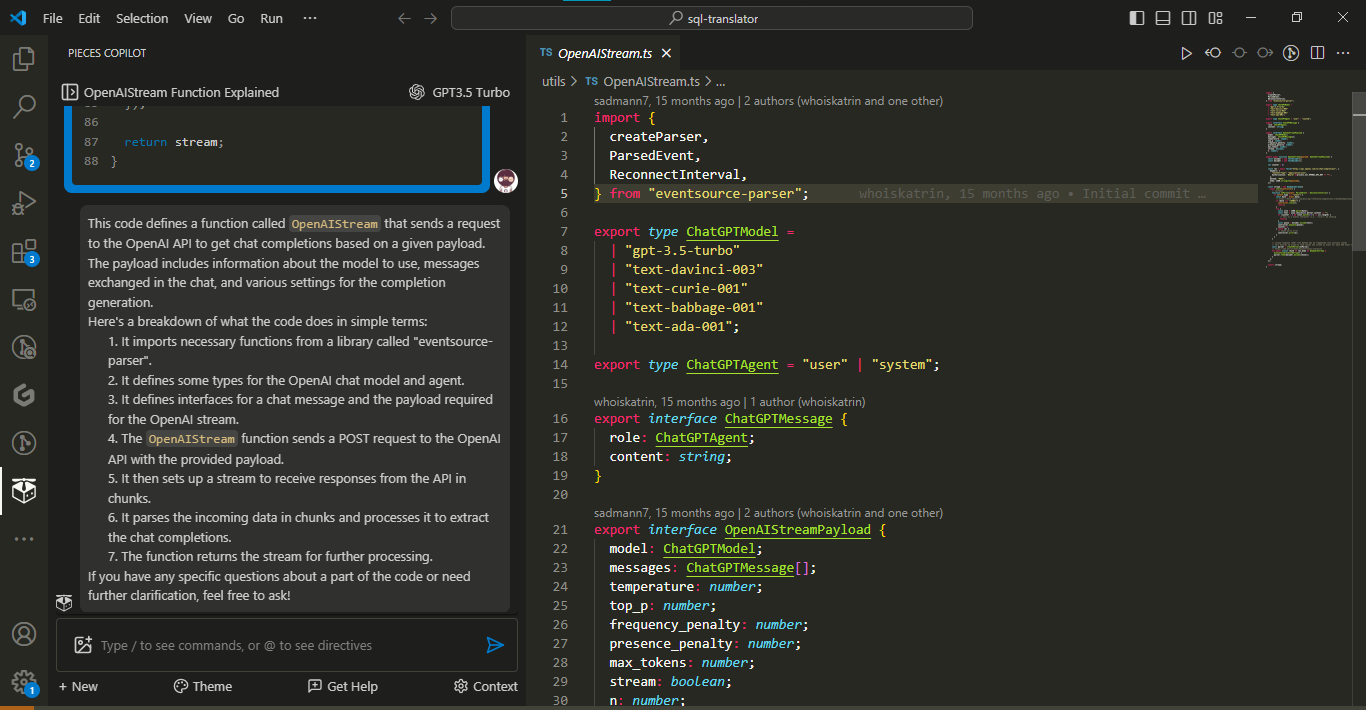Screen dimensions: 1366x710
Task: Click the add attachment icon in chat input
Action: [x=83, y=645]
